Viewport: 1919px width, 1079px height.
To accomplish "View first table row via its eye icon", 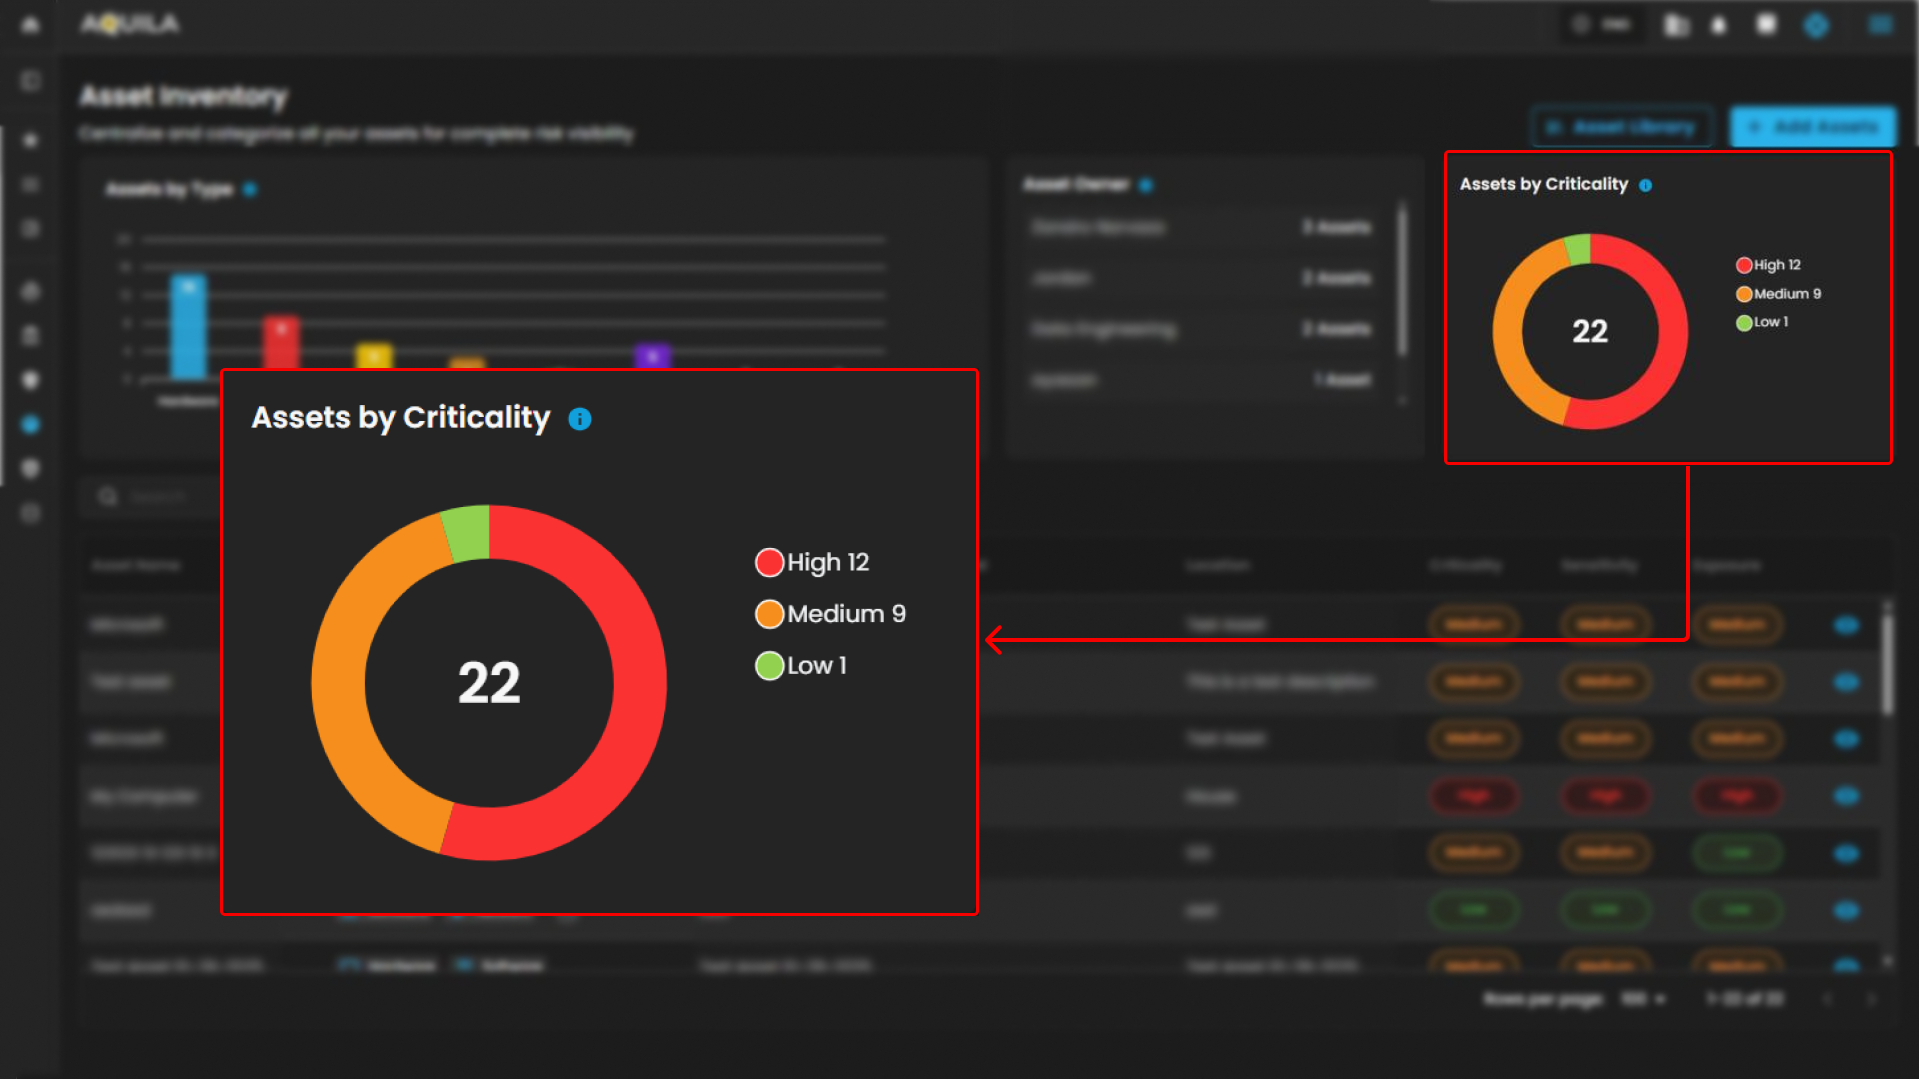I will 1846,625.
